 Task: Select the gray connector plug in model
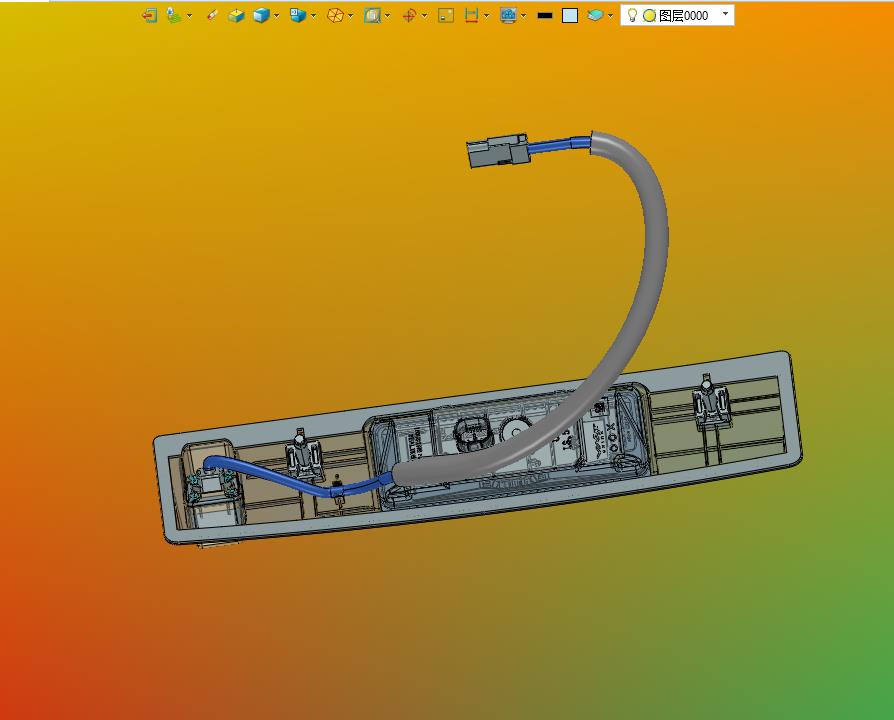498,150
